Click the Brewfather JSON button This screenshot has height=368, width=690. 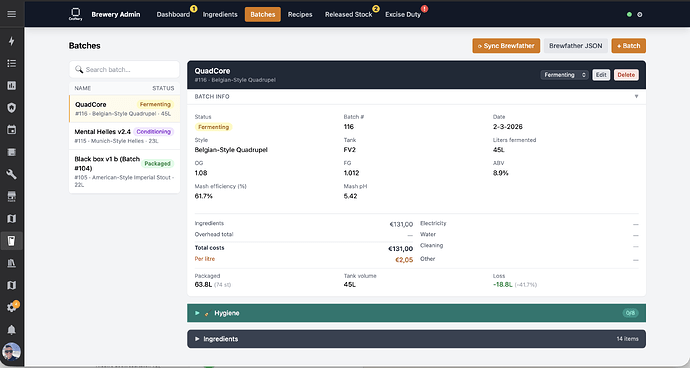pyautogui.click(x=576, y=46)
